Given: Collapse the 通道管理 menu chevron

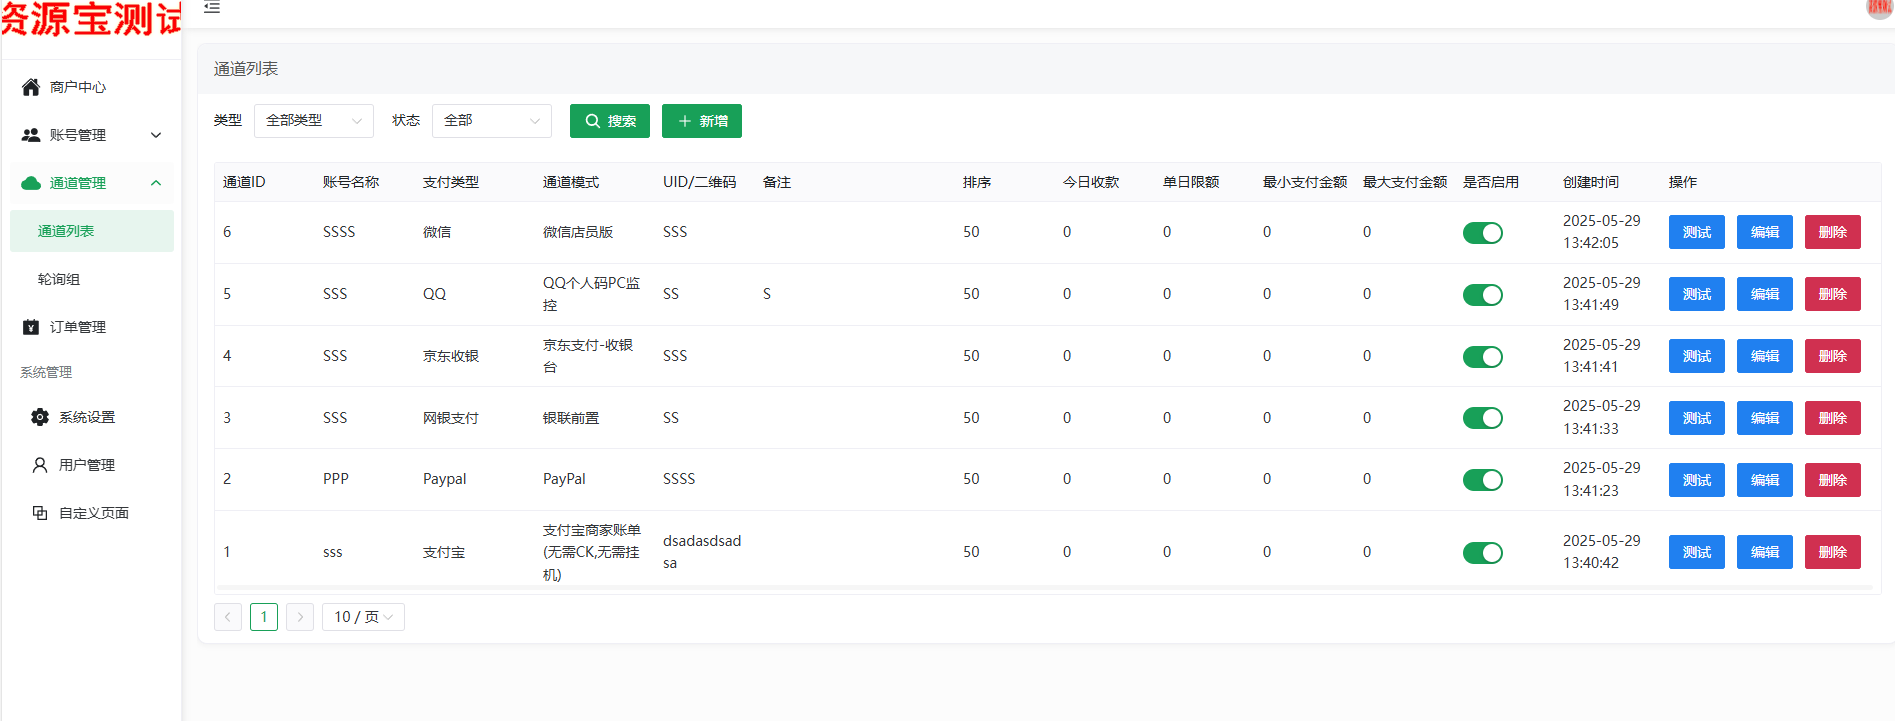Looking at the screenshot, I should 156,183.
